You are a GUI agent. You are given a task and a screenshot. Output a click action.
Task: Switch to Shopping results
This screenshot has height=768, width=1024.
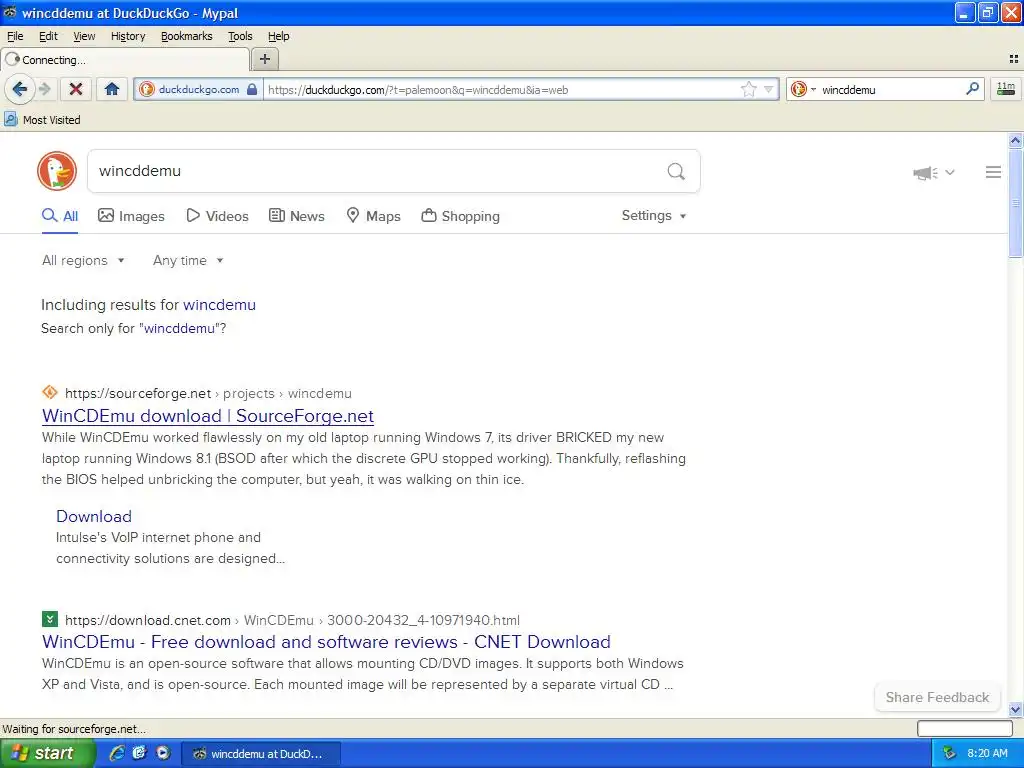pyautogui.click(x=460, y=216)
